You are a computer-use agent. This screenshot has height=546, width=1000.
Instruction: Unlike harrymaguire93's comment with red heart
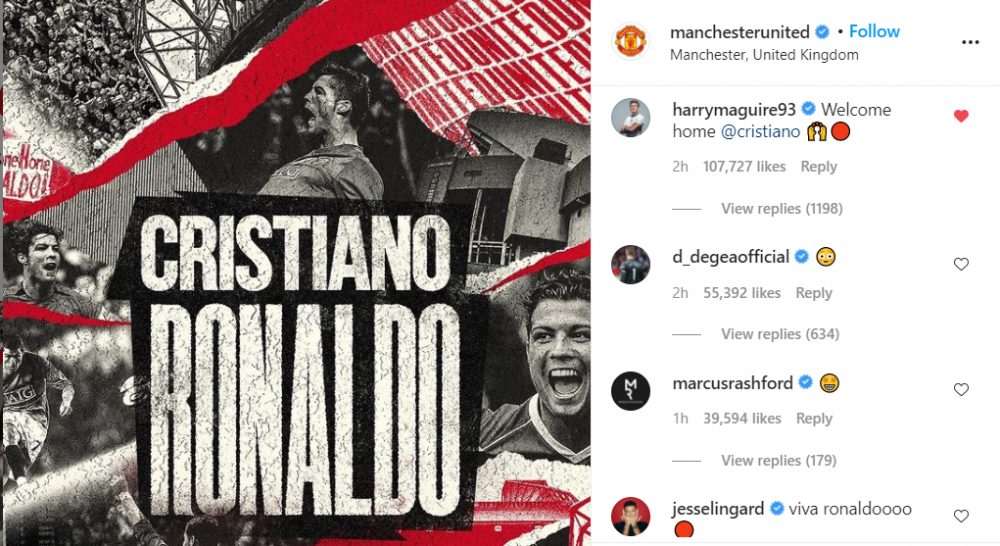click(x=961, y=116)
